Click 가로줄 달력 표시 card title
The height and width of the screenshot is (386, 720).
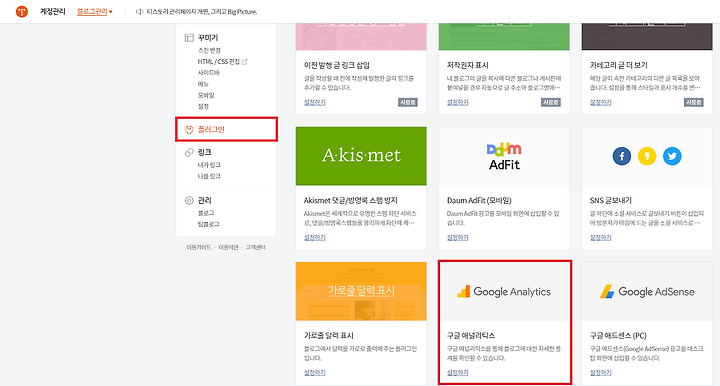(328, 336)
